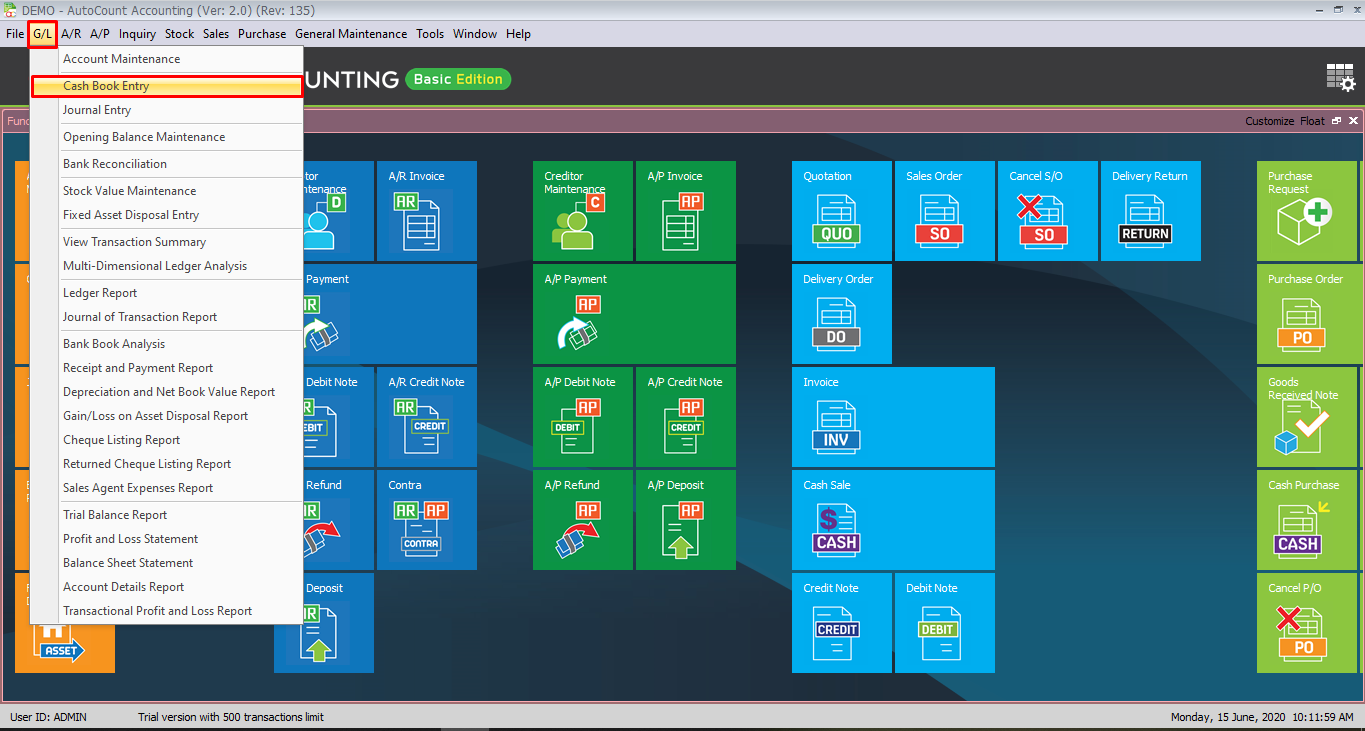The width and height of the screenshot is (1365, 731).
Task: Open Balance Sheet Statement
Action: coord(167,563)
